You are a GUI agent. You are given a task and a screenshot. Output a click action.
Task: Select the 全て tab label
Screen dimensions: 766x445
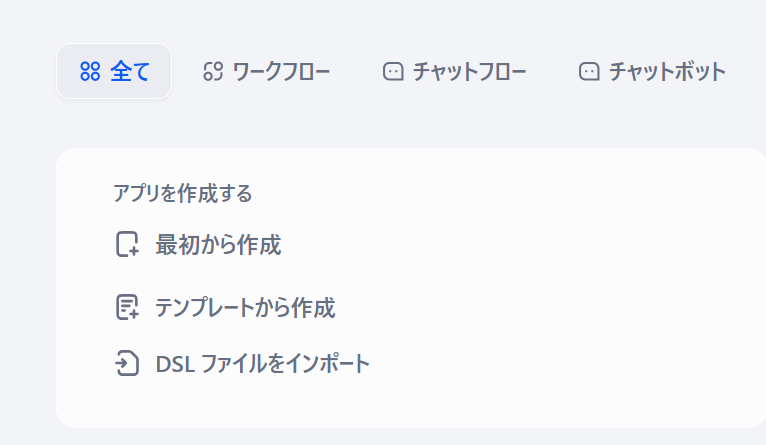pos(130,71)
